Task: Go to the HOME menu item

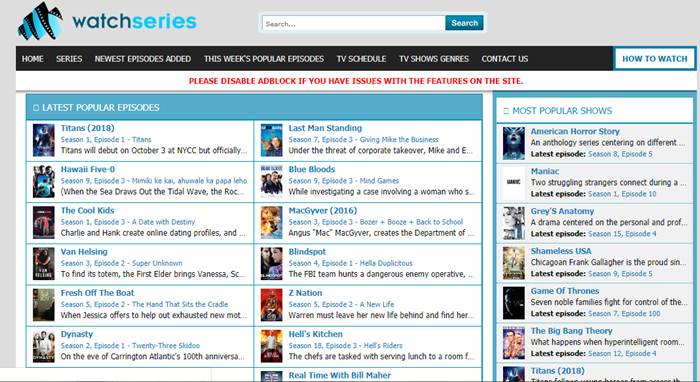Action: [x=33, y=59]
